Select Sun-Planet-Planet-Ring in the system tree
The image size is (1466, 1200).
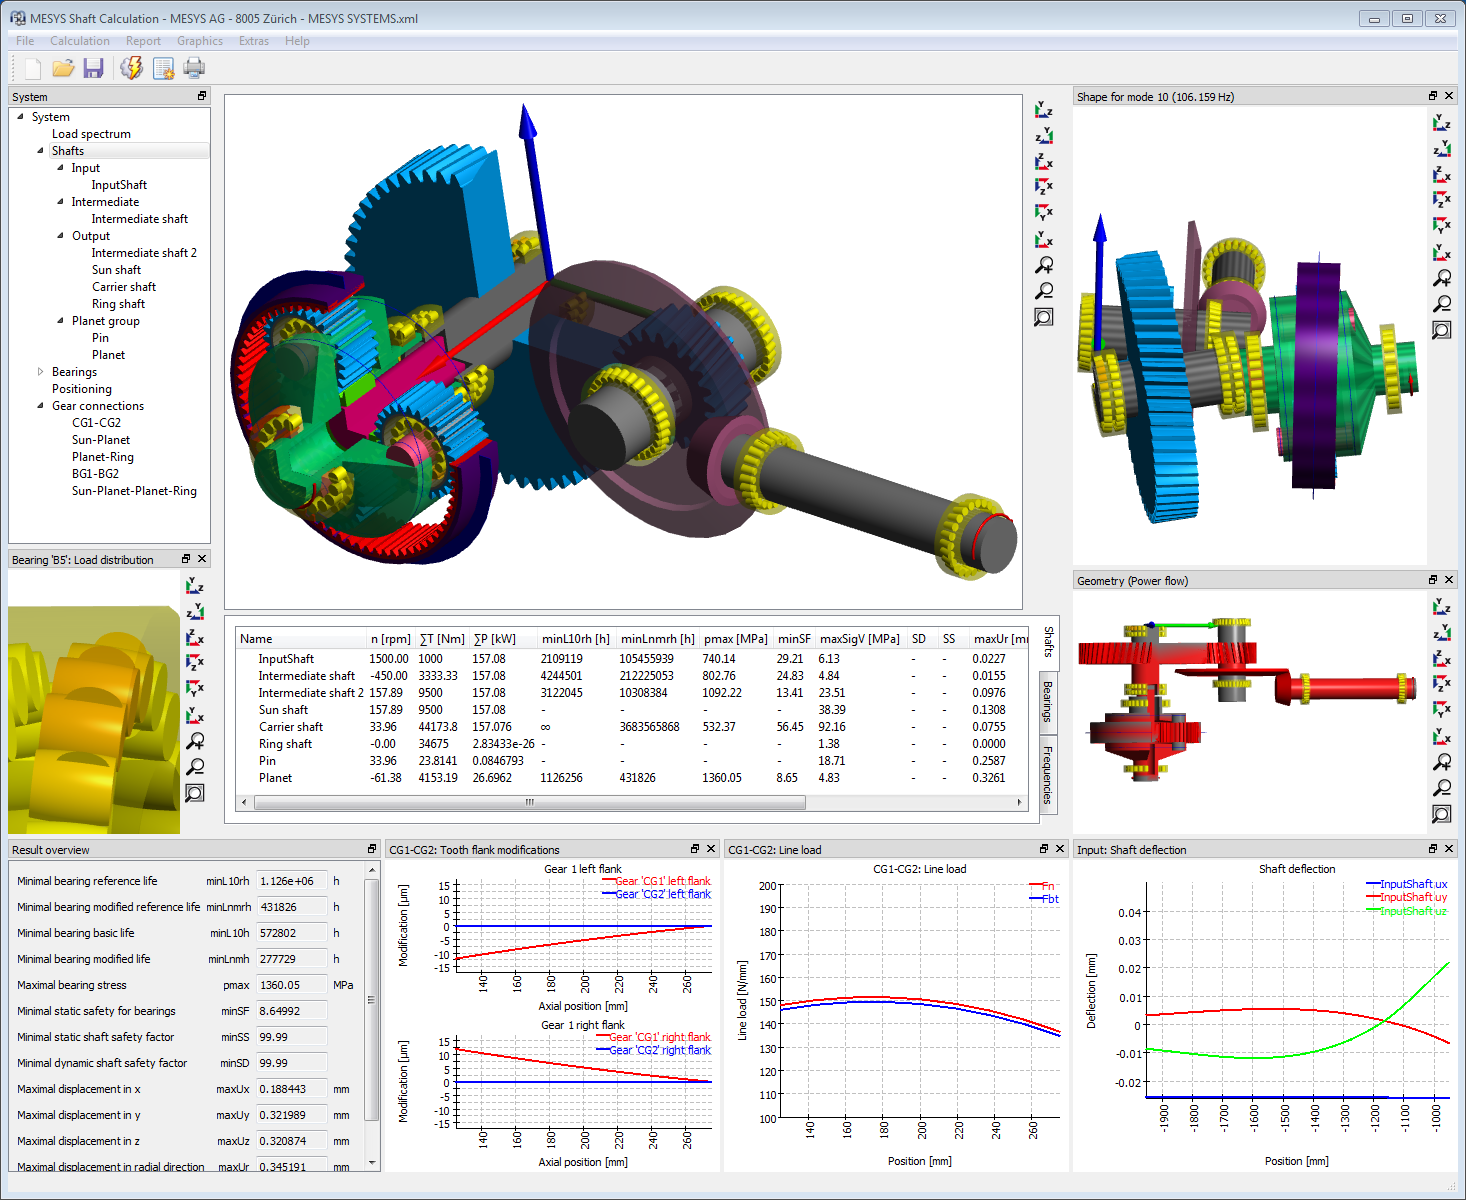click(134, 491)
